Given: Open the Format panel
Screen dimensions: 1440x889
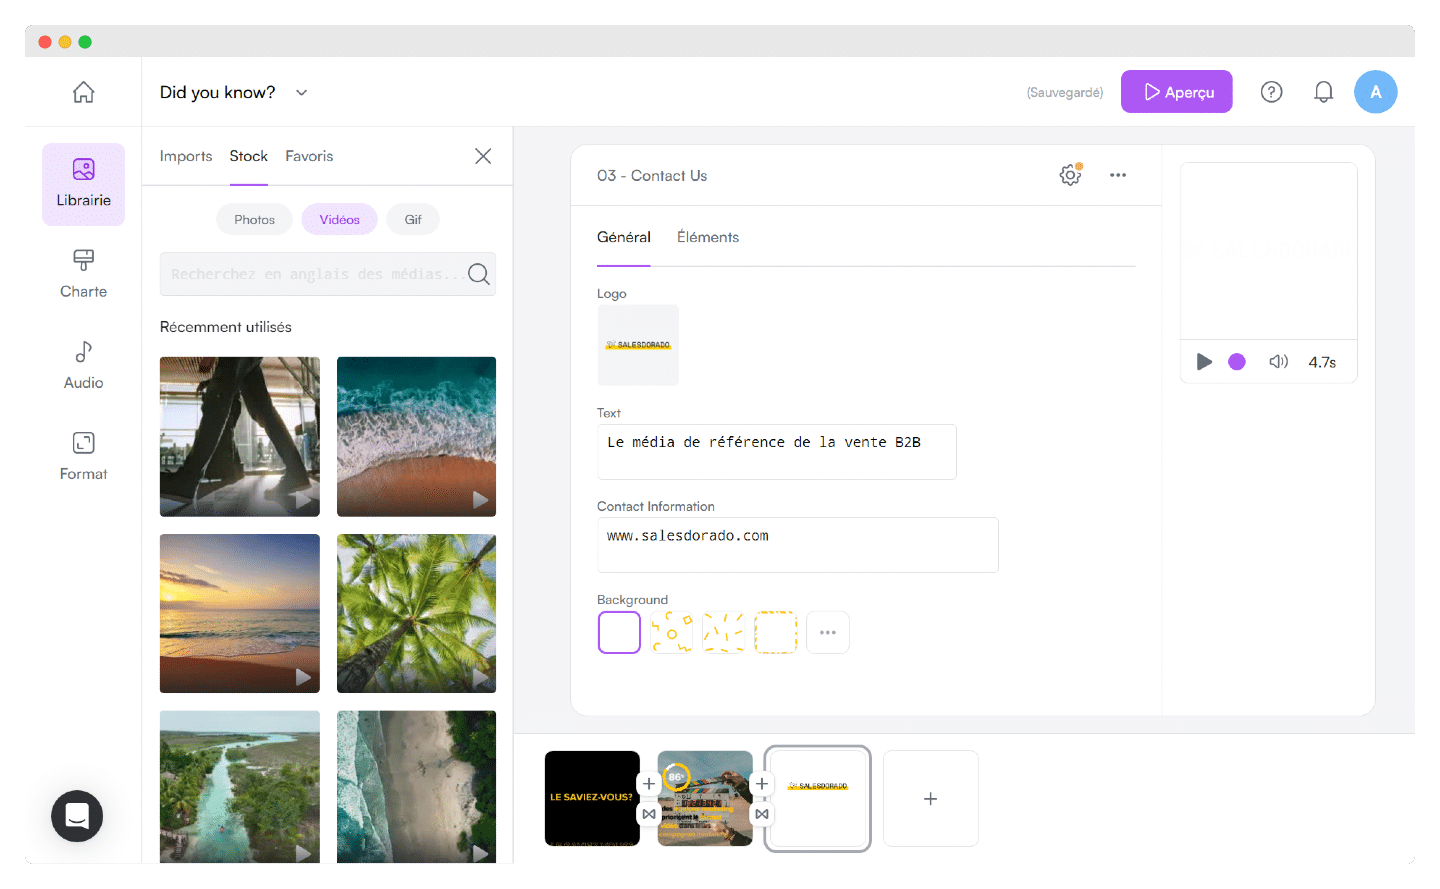Looking at the screenshot, I should click(x=84, y=456).
